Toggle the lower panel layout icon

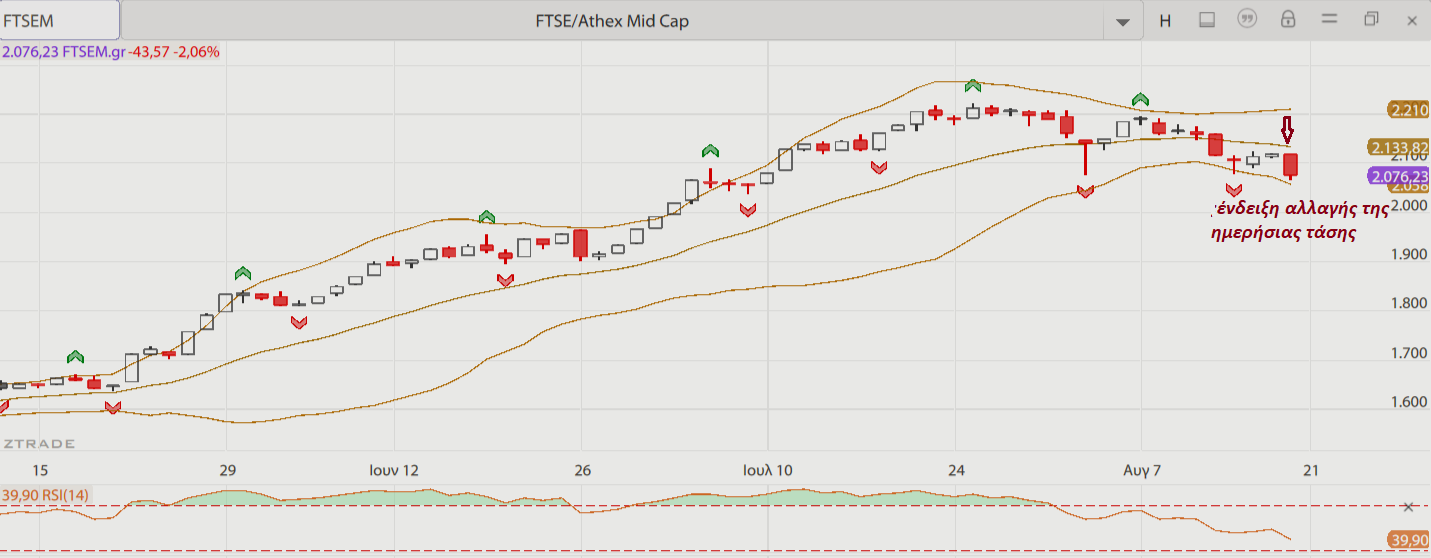point(1206,20)
